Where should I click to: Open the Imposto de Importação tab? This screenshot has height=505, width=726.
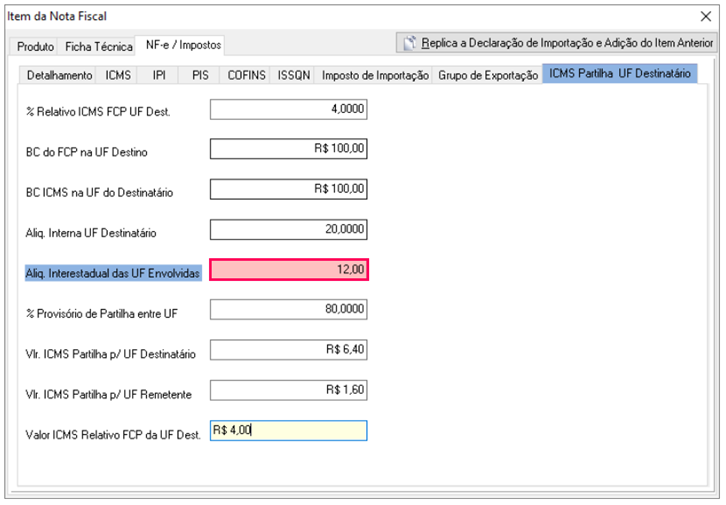coord(375,75)
